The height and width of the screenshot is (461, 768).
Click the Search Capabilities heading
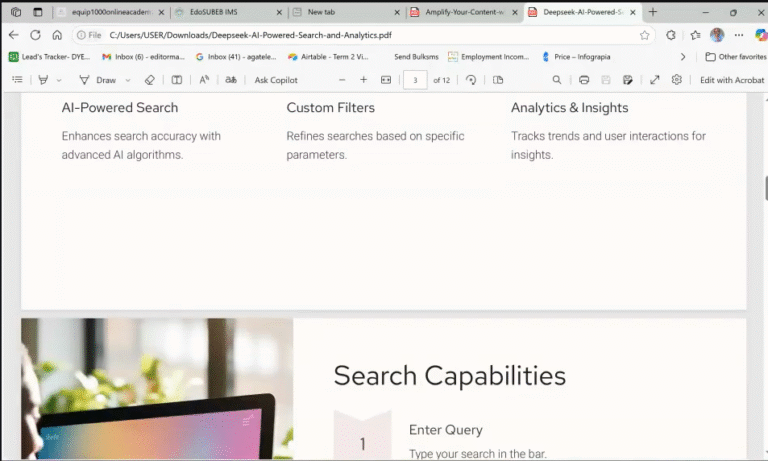[450, 376]
